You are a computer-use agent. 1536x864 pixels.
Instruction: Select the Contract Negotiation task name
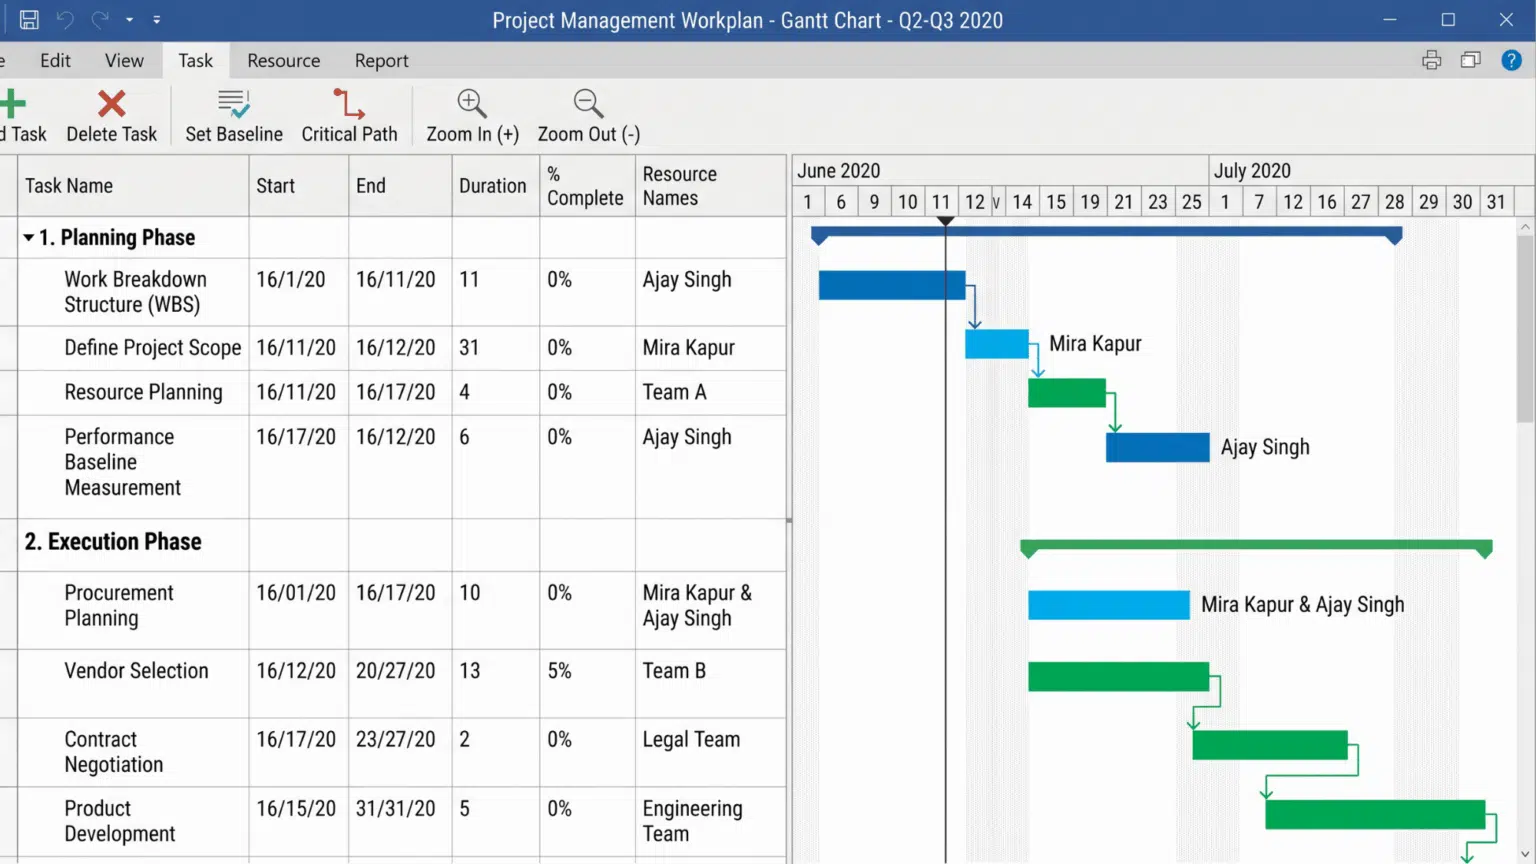tap(113, 752)
